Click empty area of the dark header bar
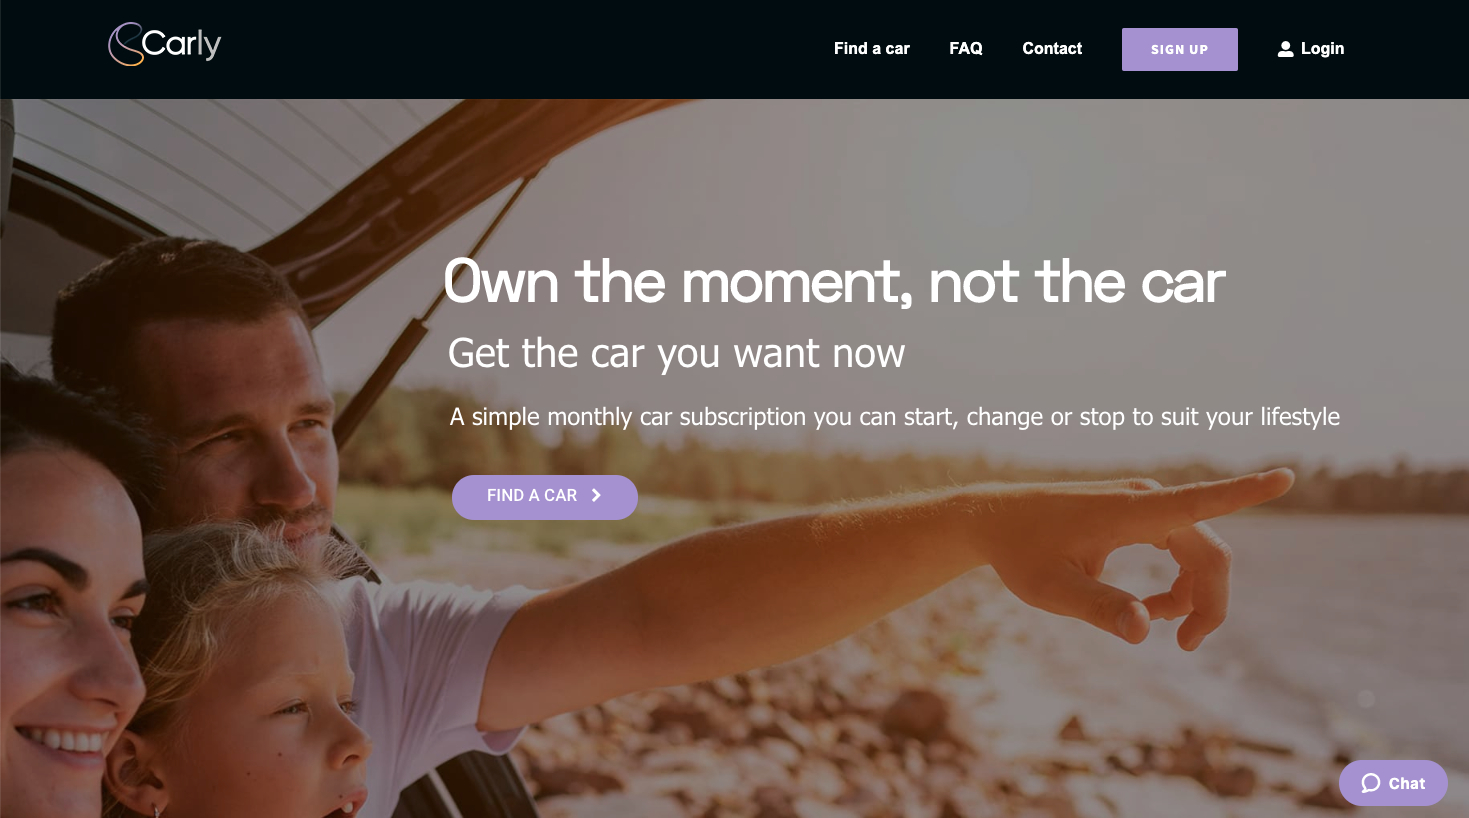Image resolution: width=1469 pixels, height=818 pixels. click(x=520, y=49)
